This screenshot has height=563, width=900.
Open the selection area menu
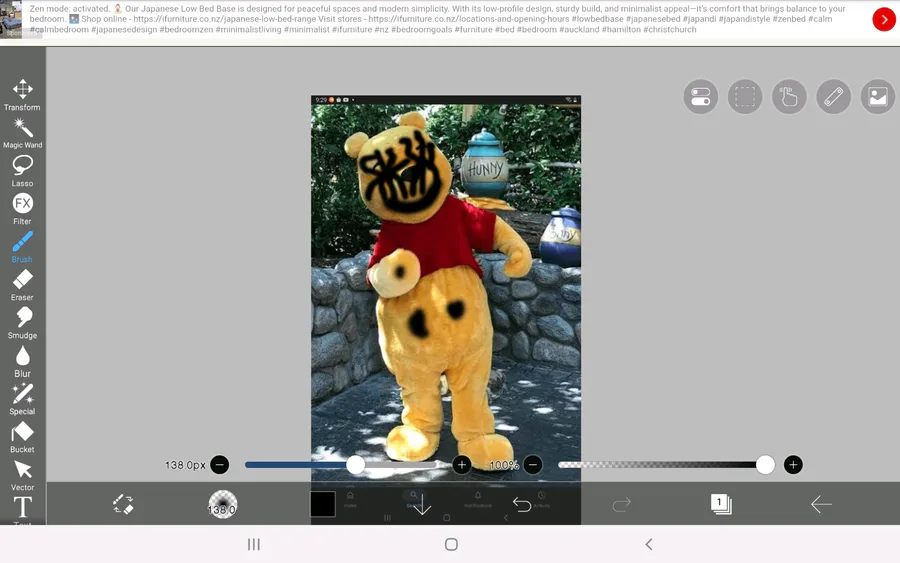tap(744, 96)
